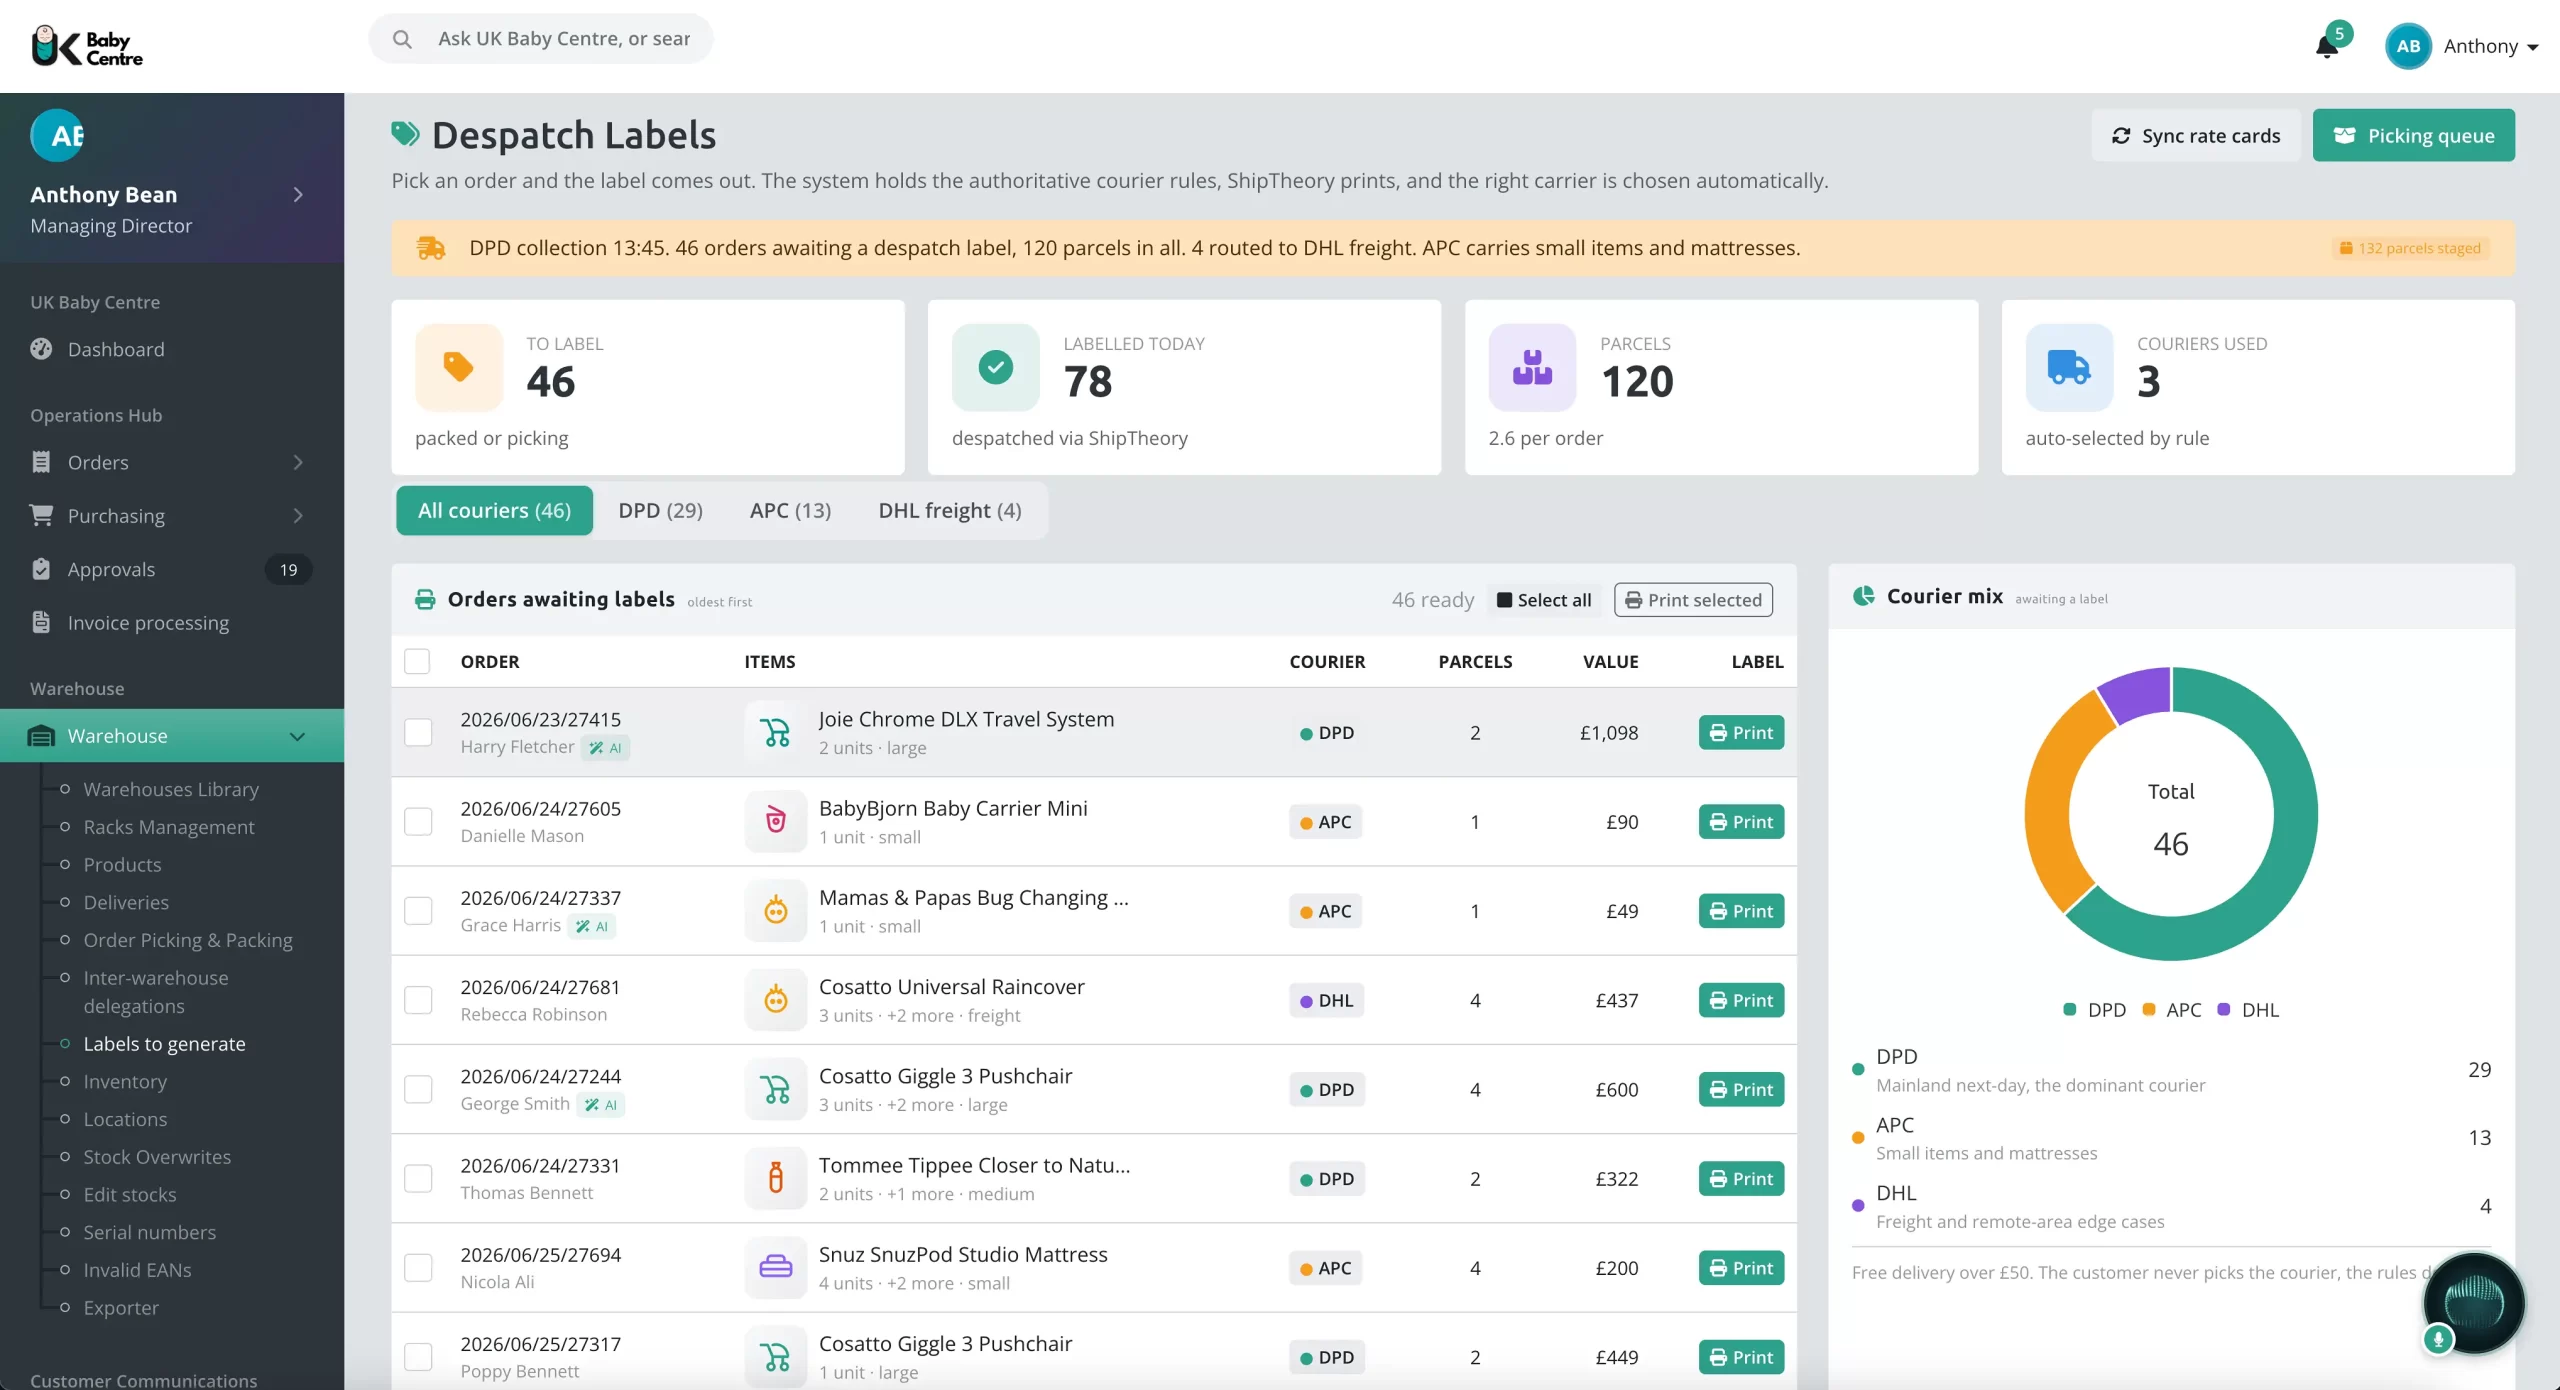Click the Print selected button

click(1692, 600)
